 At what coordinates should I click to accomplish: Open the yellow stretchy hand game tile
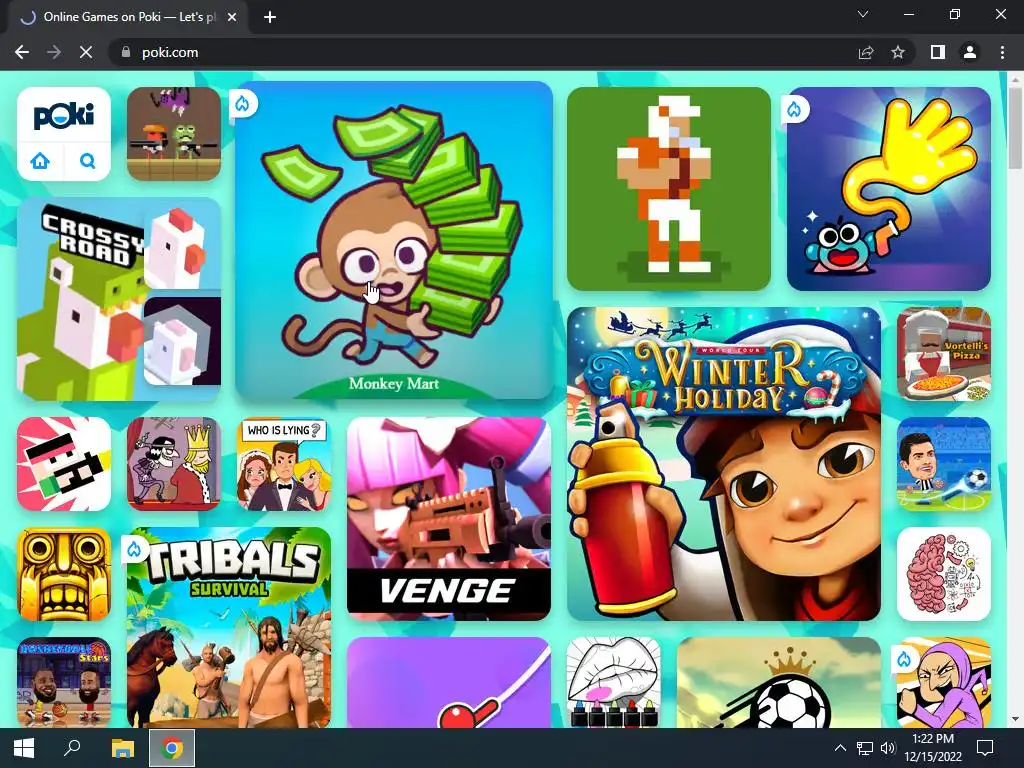(889, 189)
